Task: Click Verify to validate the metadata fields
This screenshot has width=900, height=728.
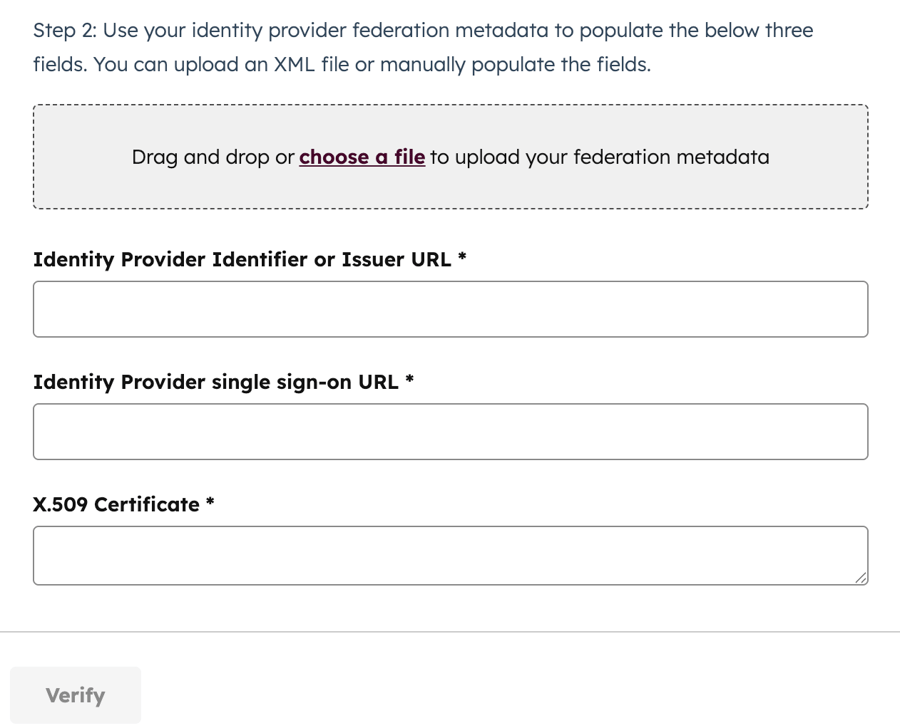Action: [x=75, y=695]
